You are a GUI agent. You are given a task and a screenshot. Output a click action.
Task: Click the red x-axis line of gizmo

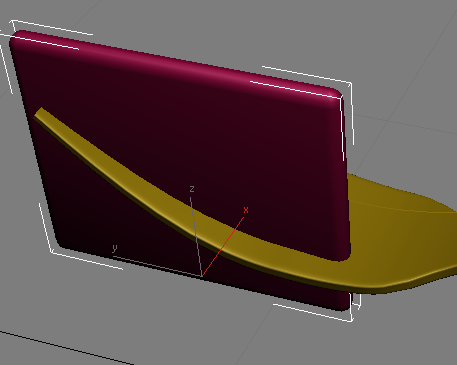223,246
